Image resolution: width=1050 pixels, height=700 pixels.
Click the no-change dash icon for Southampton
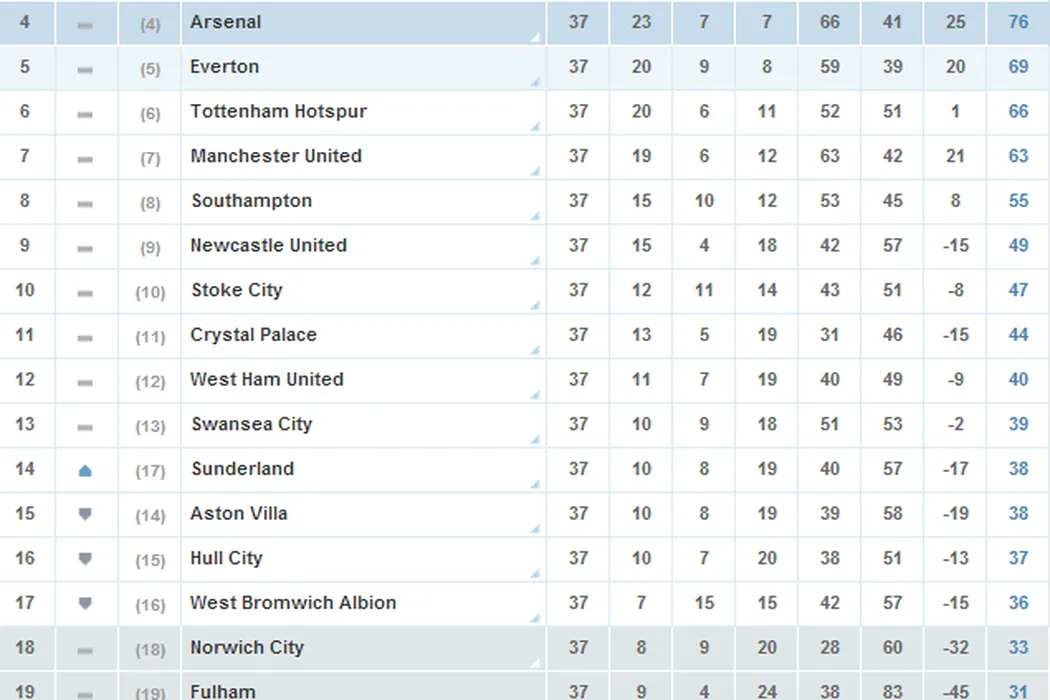(x=85, y=203)
